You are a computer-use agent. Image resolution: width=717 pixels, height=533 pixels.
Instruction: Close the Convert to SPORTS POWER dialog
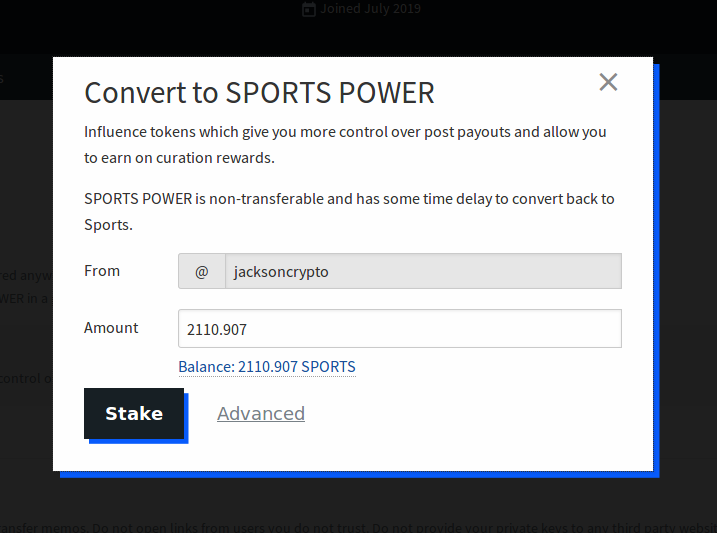[x=608, y=82]
